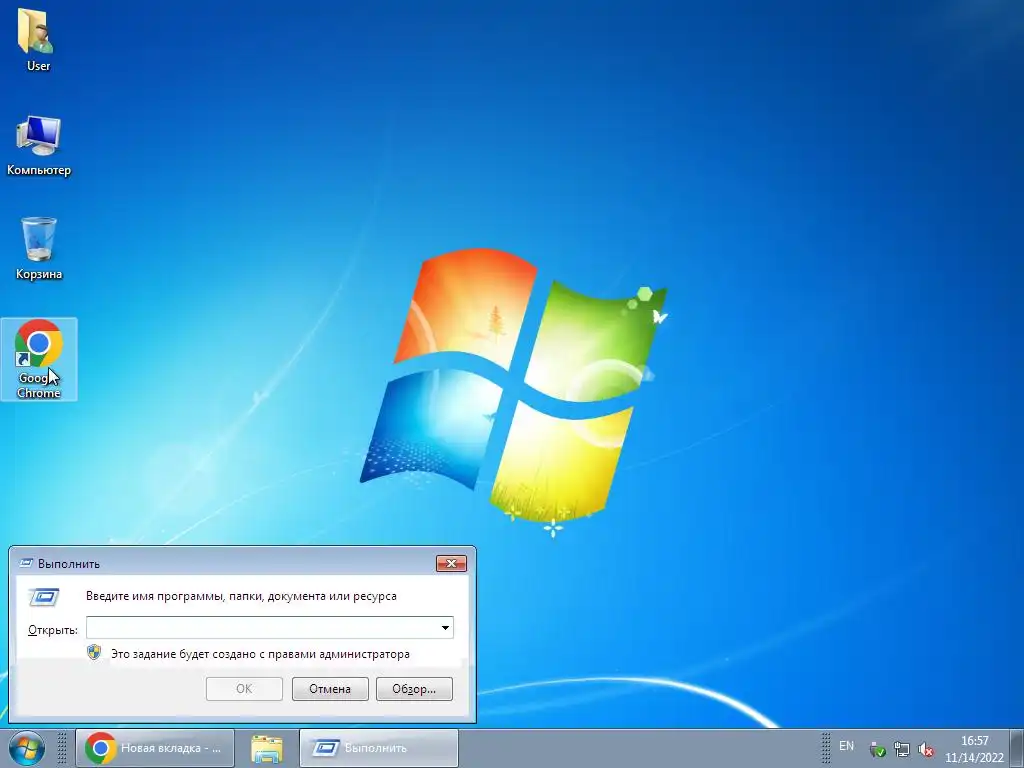Close the Выполнить dialog

pos(451,563)
